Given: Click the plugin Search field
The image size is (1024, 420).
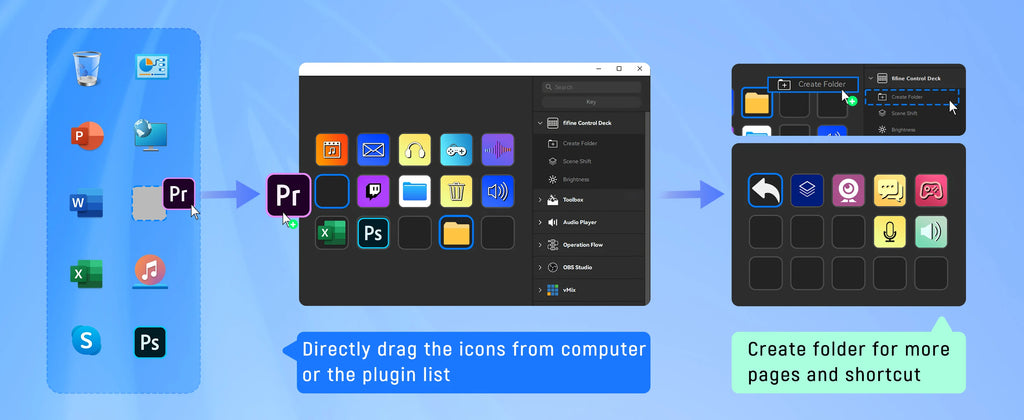Looking at the screenshot, I should pos(591,87).
